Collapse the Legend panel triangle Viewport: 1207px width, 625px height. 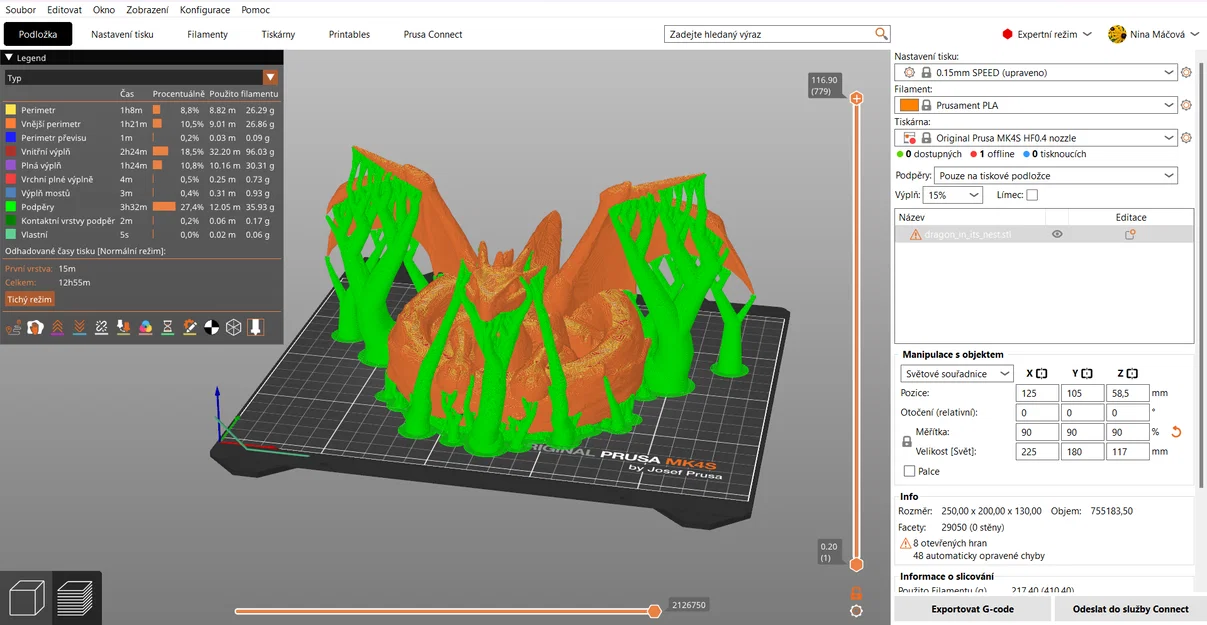click(9, 58)
